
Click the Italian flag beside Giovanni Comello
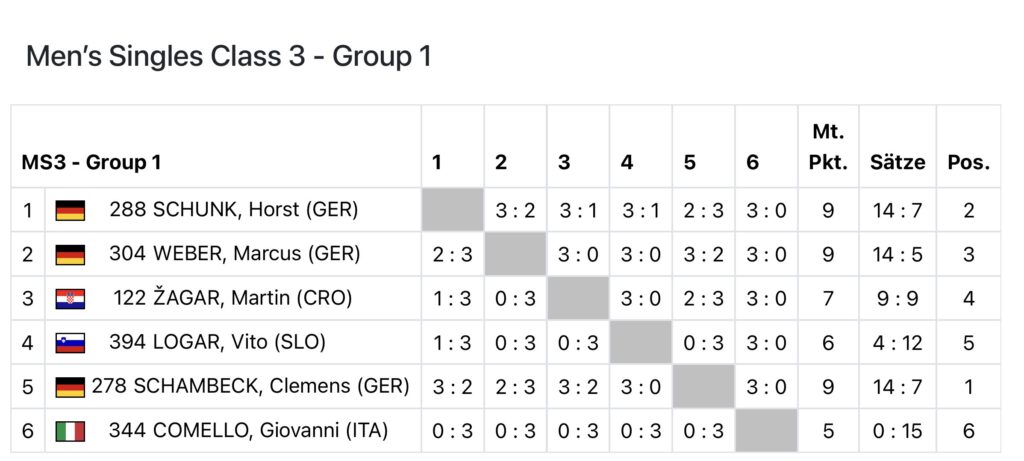point(70,430)
